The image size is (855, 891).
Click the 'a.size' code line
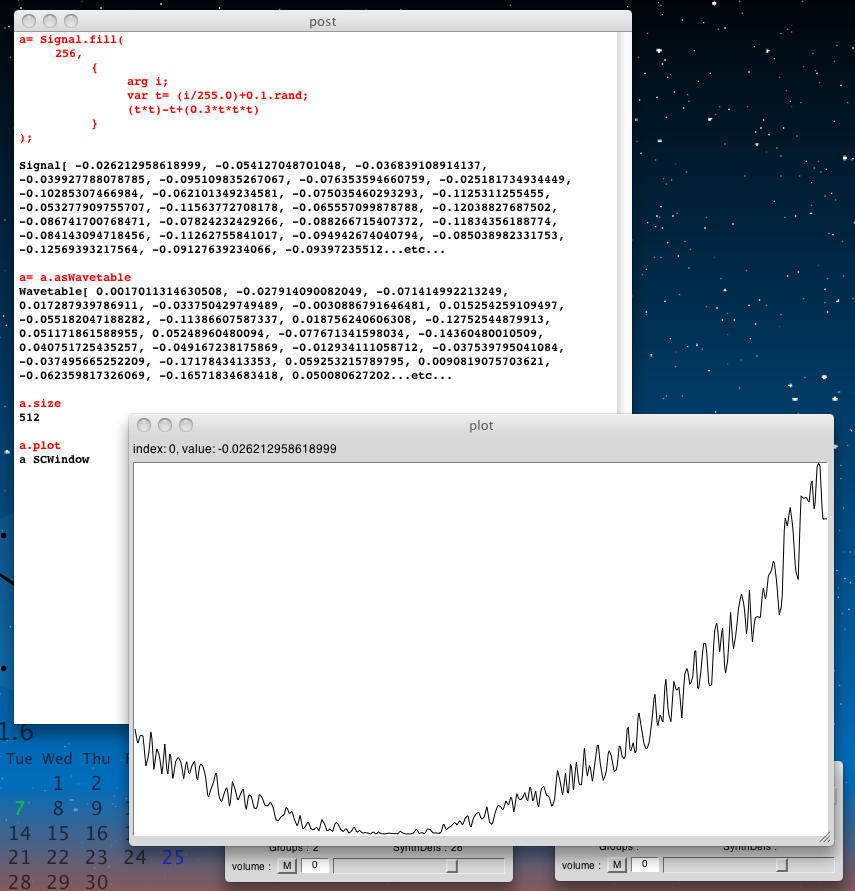[x=40, y=403]
